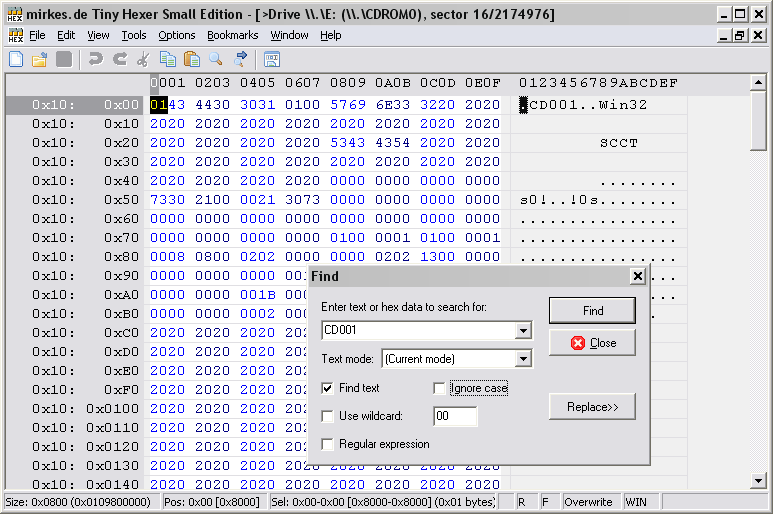Screen dimensions: 773x514
Task: Click the HEX application icon in title bar
Action: click(x=15, y=14)
